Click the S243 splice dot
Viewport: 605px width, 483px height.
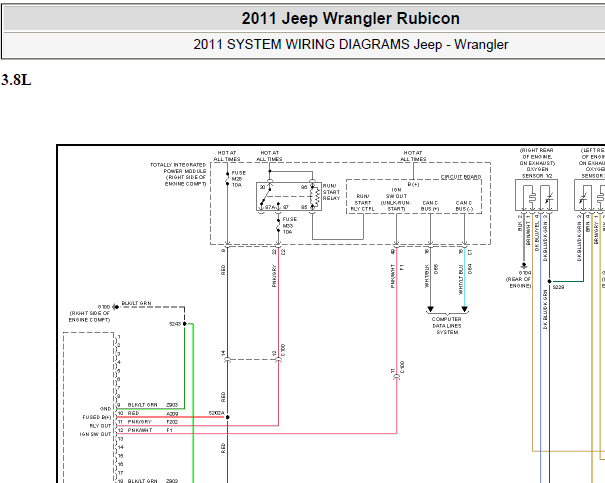pyautogui.click(x=184, y=324)
